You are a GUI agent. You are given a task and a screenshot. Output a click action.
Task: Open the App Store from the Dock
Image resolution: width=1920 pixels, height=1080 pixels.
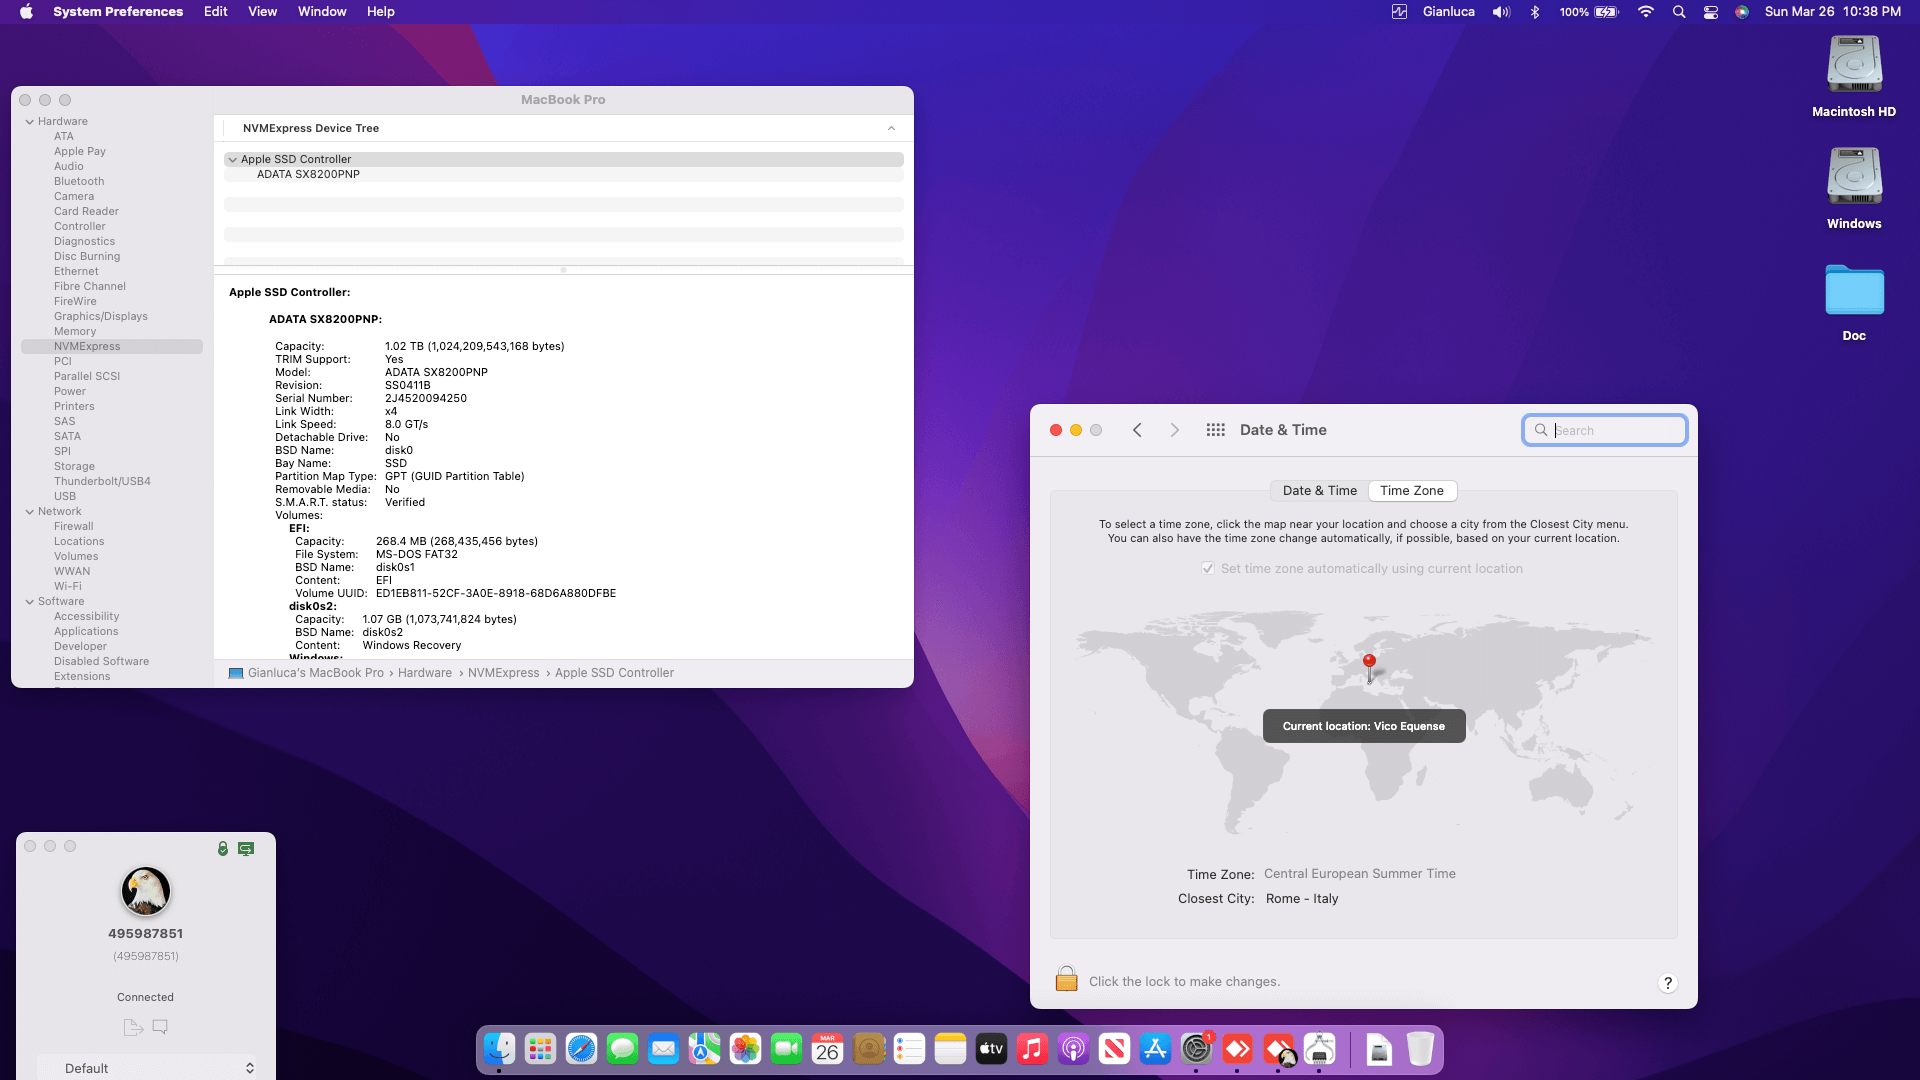[1155, 1049]
